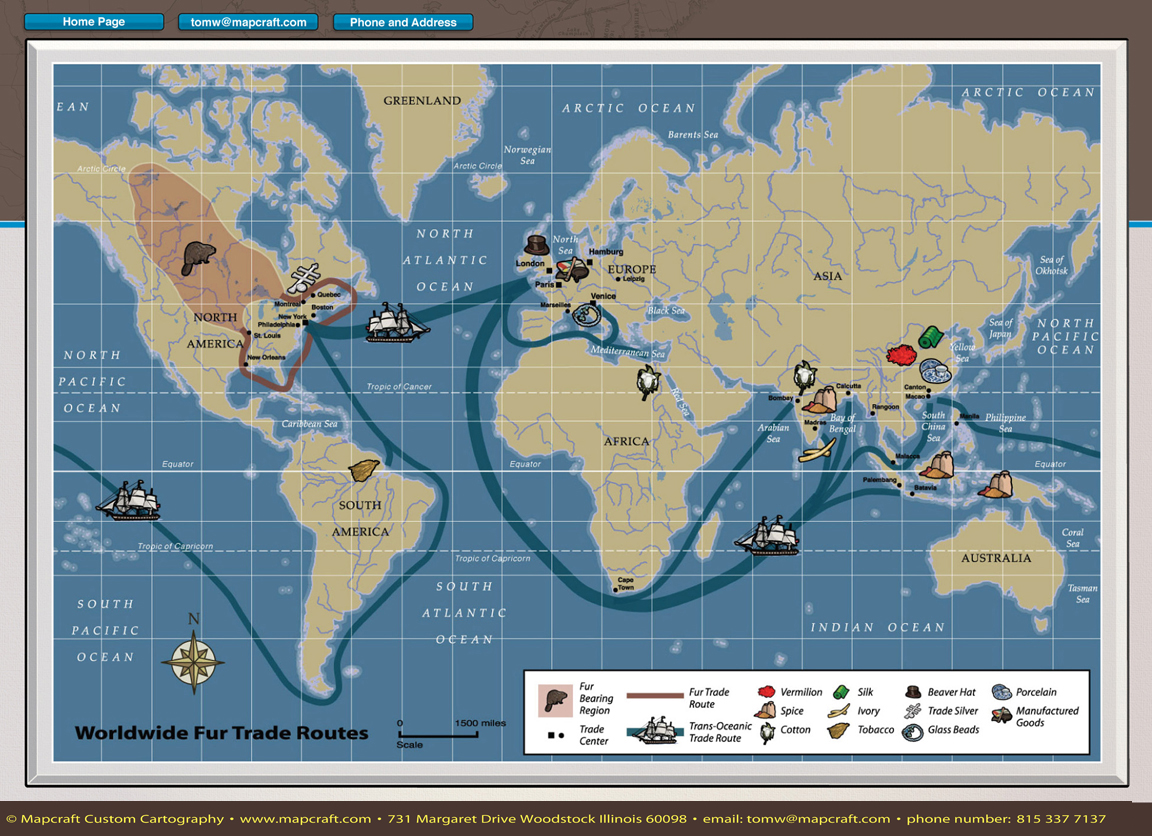Click the Silk legend icon
The width and height of the screenshot is (1152, 836).
(x=841, y=692)
